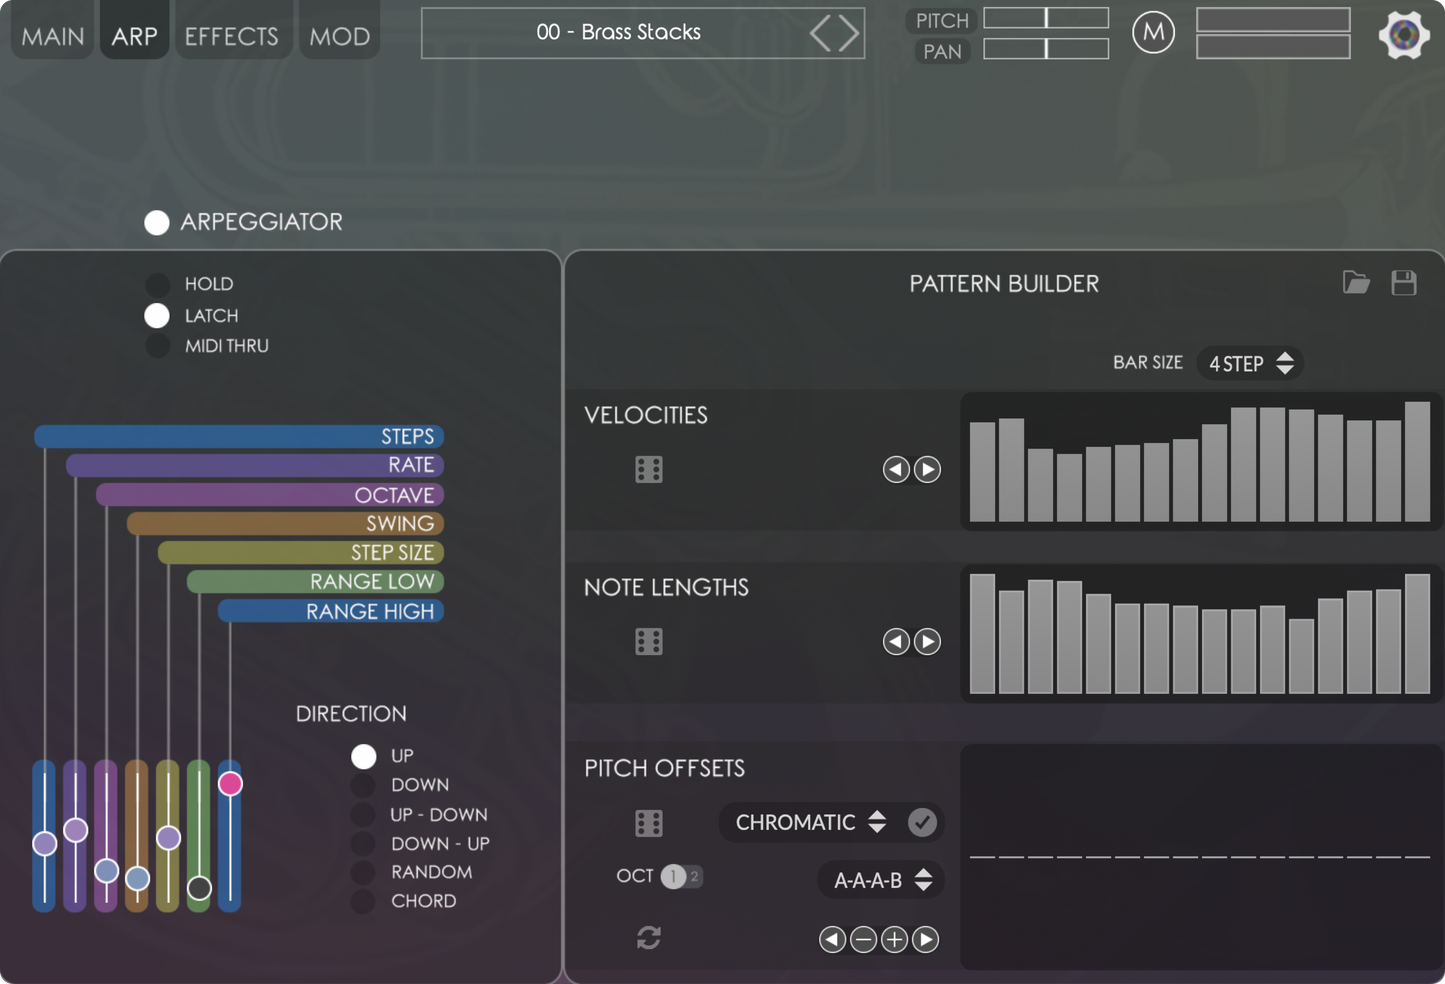
Task: Shift Note Lengths pattern left with arrow
Action: 896,642
